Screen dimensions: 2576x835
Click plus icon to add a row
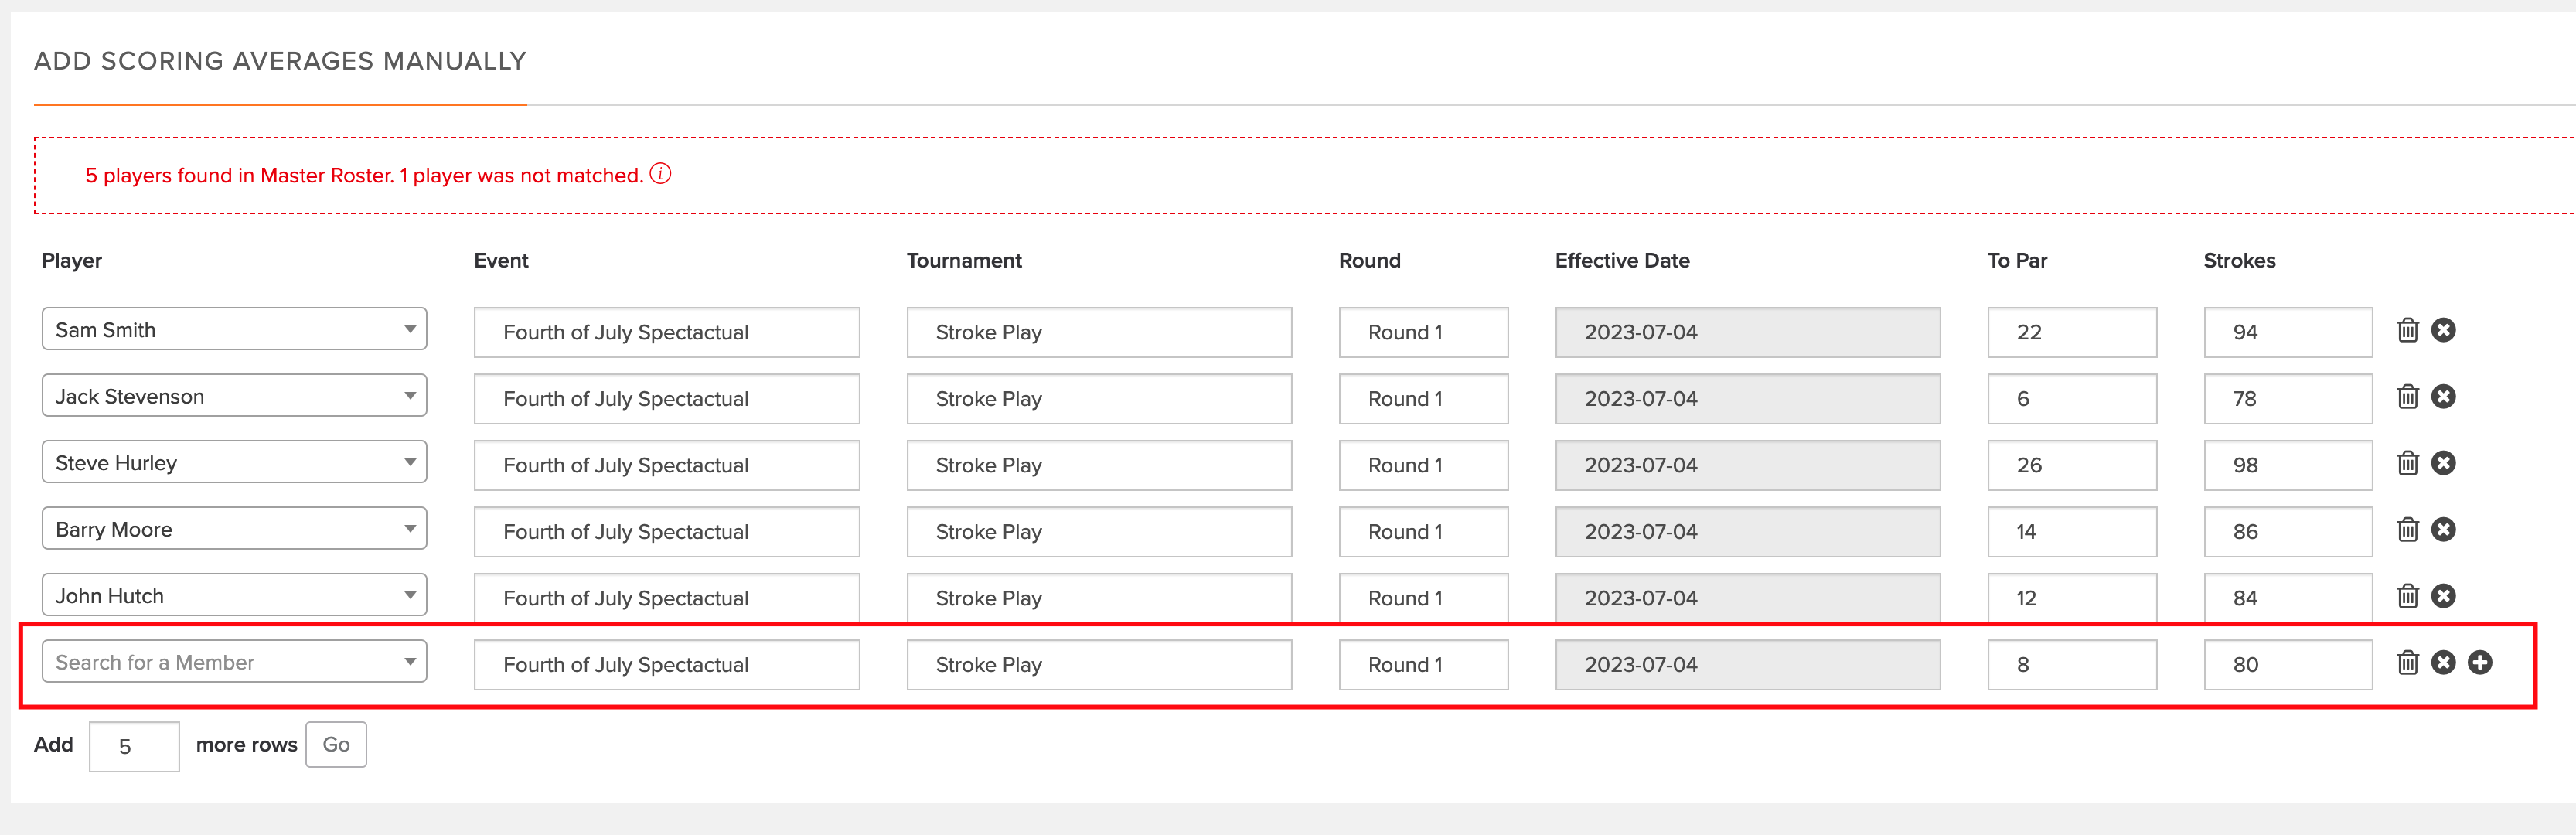pyautogui.click(x=2479, y=662)
